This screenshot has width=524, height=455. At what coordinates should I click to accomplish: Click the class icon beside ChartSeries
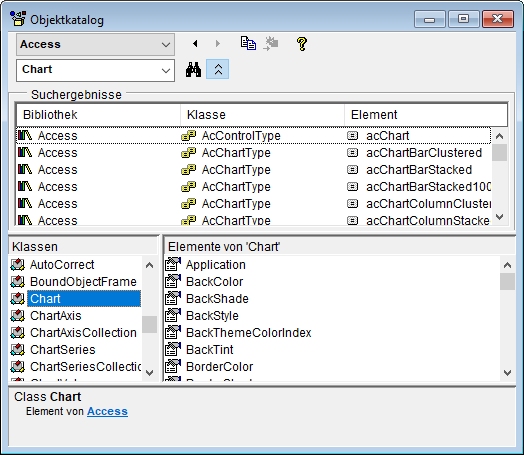tap(17, 350)
